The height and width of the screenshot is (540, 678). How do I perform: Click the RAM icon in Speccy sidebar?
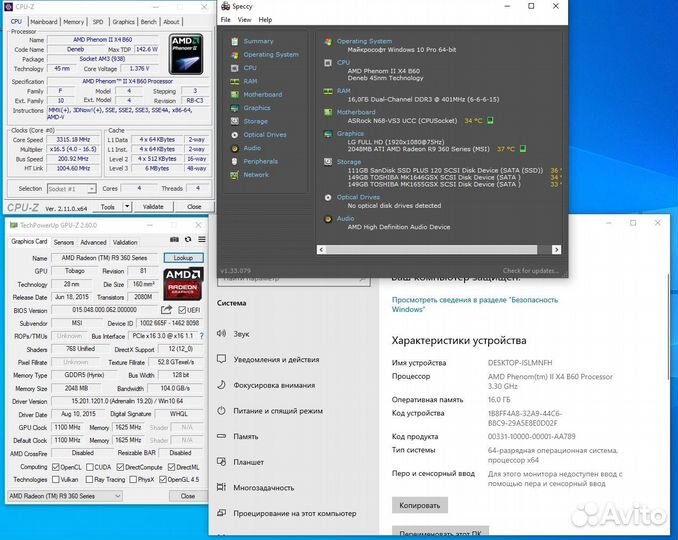(234, 81)
